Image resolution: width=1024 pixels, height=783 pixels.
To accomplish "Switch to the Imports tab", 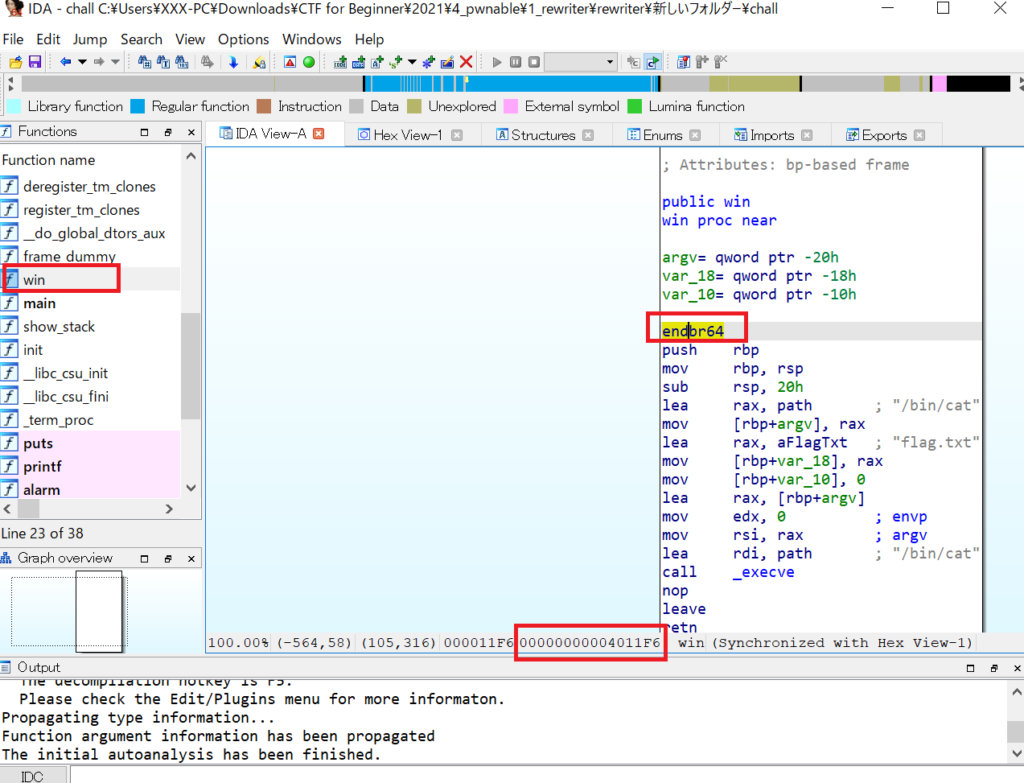I will [x=771, y=135].
